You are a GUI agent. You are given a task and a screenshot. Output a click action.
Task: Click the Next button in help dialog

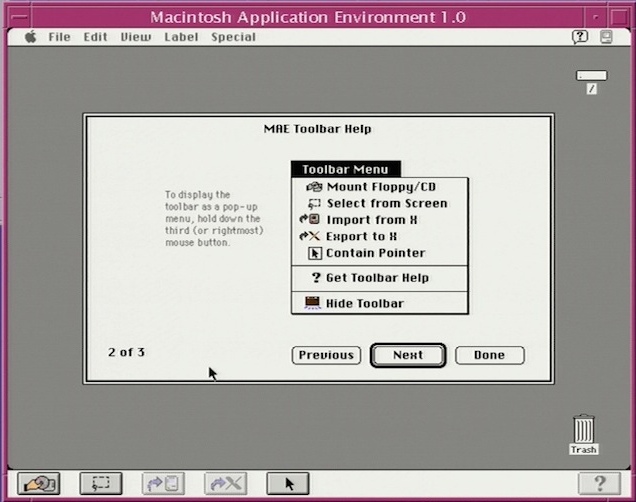coord(408,355)
